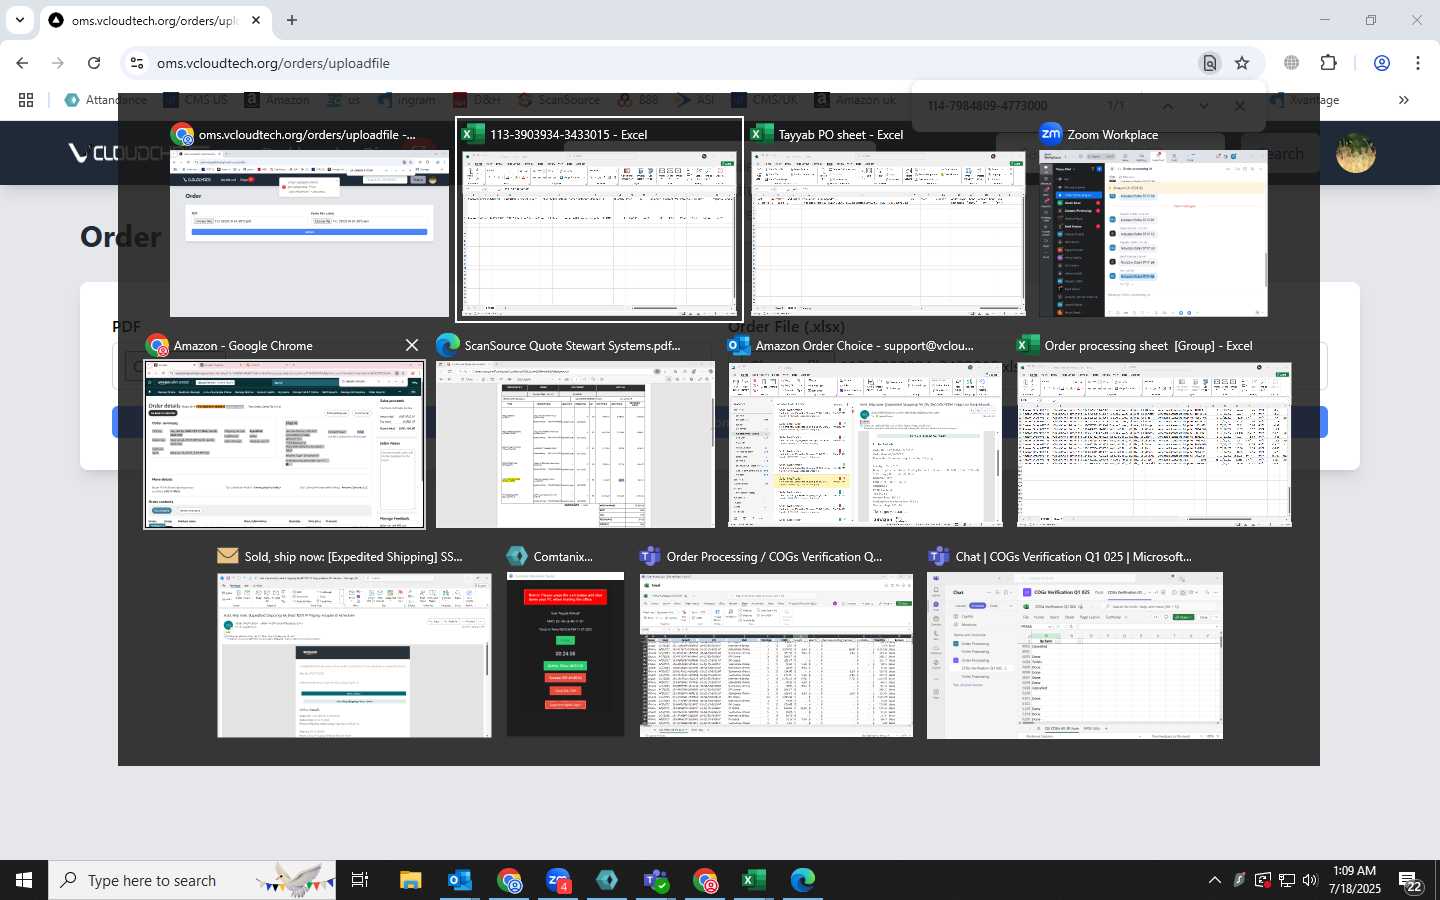Switch to the Amazon Order Choice Outlook thumbnail
Viewport: 1440px width, 900px height.
coord(865,444)
